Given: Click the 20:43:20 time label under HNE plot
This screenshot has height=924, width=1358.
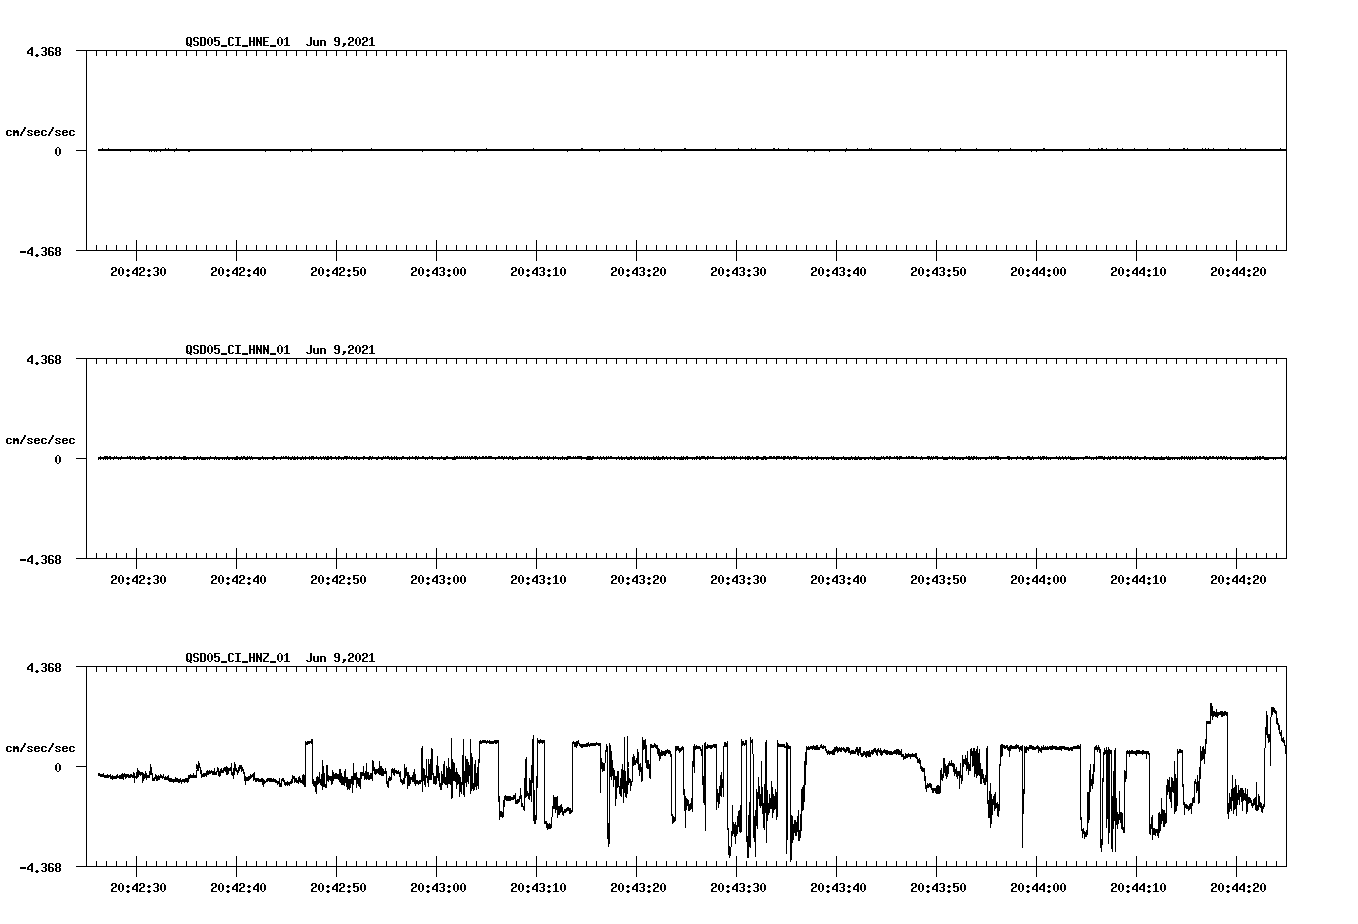Looking at the screenshot, I should pyautogui.click(x=638, y=272).
